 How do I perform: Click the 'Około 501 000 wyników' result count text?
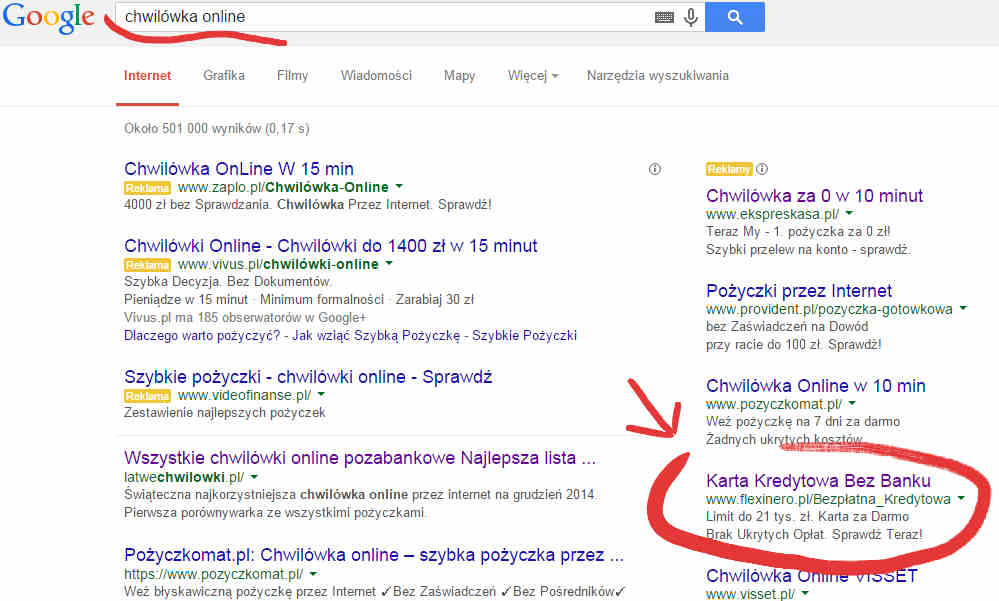[217, 129]
